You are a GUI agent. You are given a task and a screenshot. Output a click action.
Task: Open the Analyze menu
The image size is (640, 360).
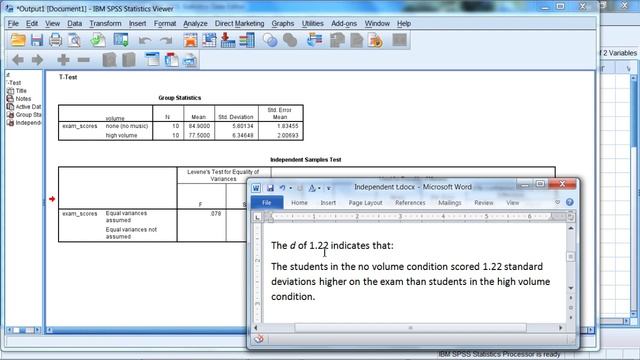tap(195, 24)
